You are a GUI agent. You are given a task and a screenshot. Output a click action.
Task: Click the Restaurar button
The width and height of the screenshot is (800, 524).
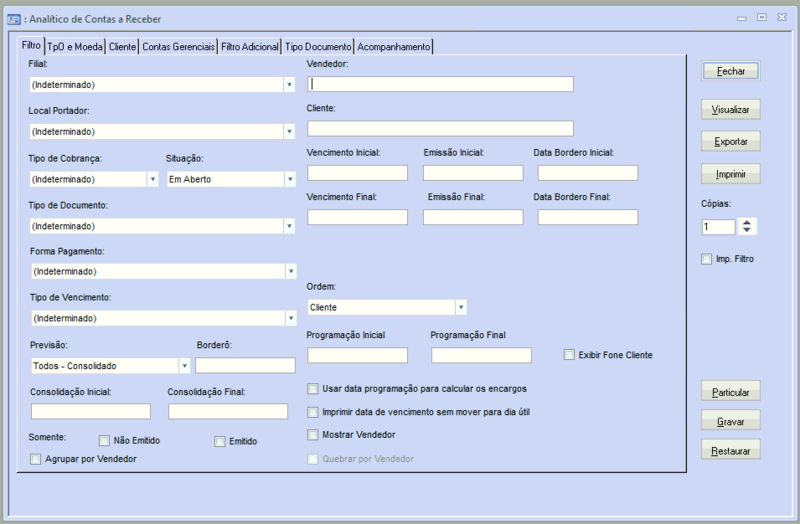pyautogui.click(x=731, y=451)
